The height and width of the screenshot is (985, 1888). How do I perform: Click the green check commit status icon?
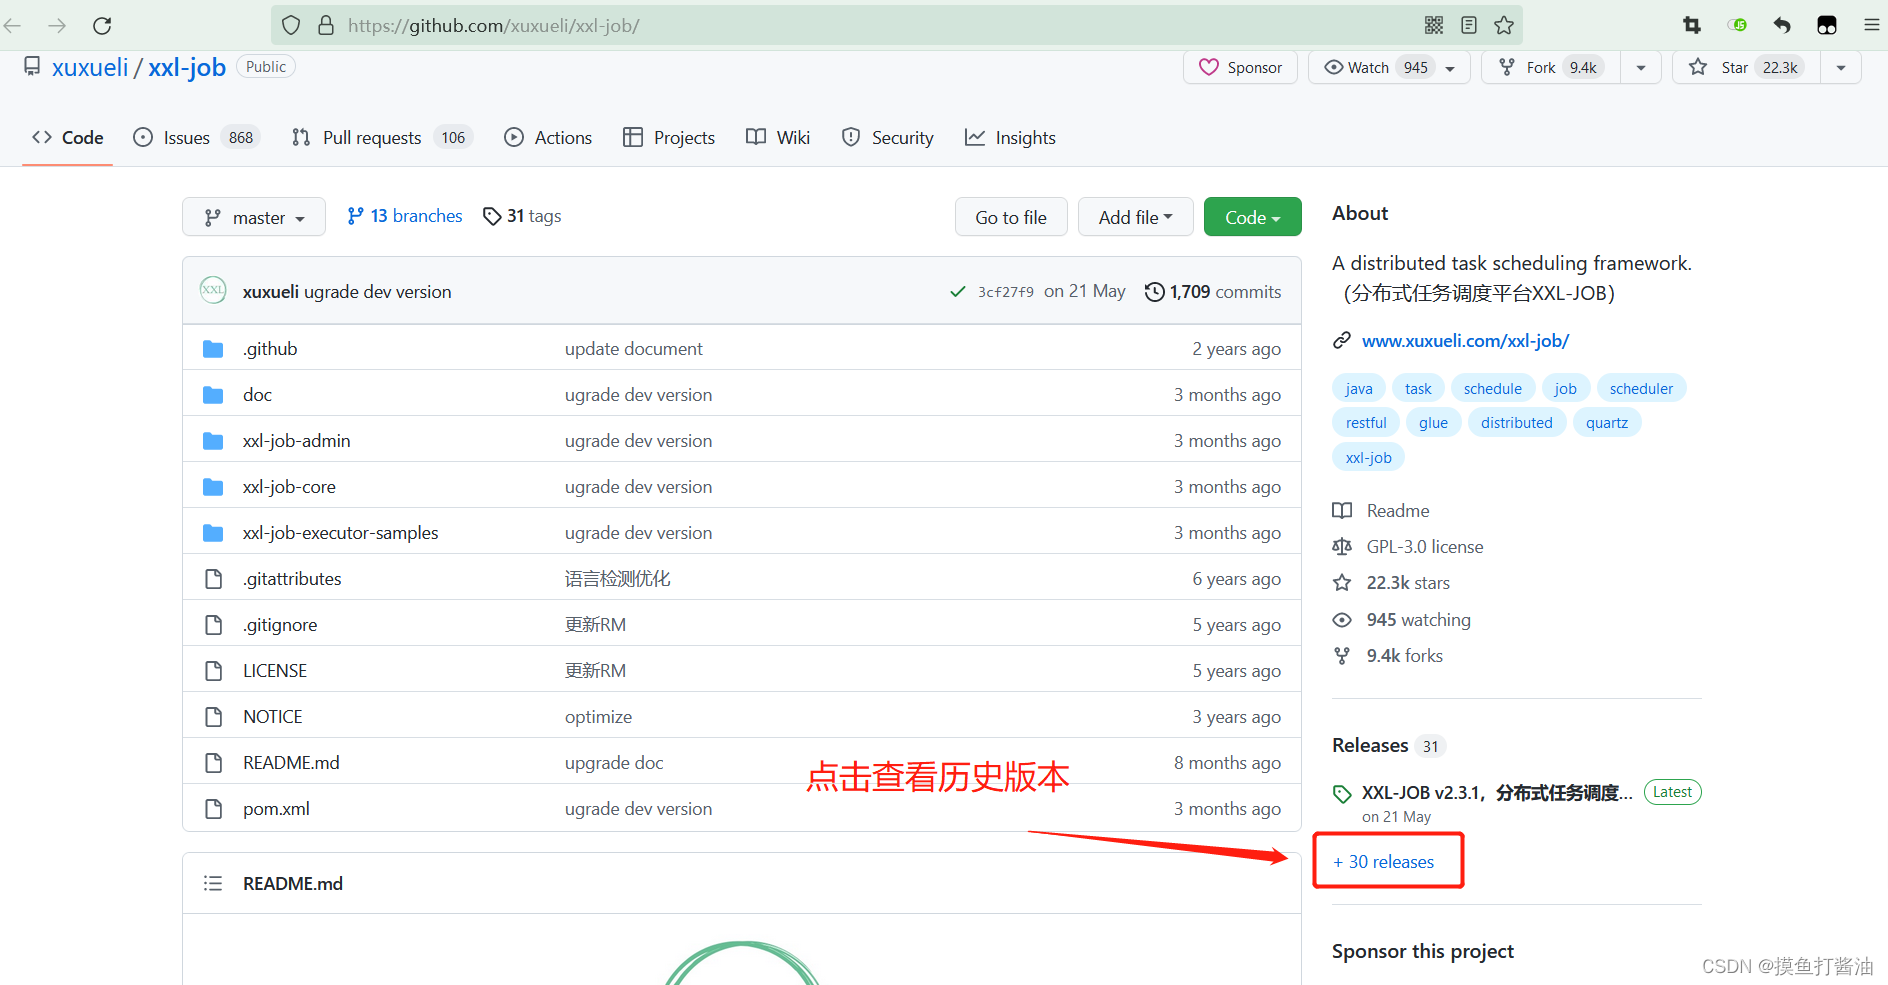click(x=957, y=292)
